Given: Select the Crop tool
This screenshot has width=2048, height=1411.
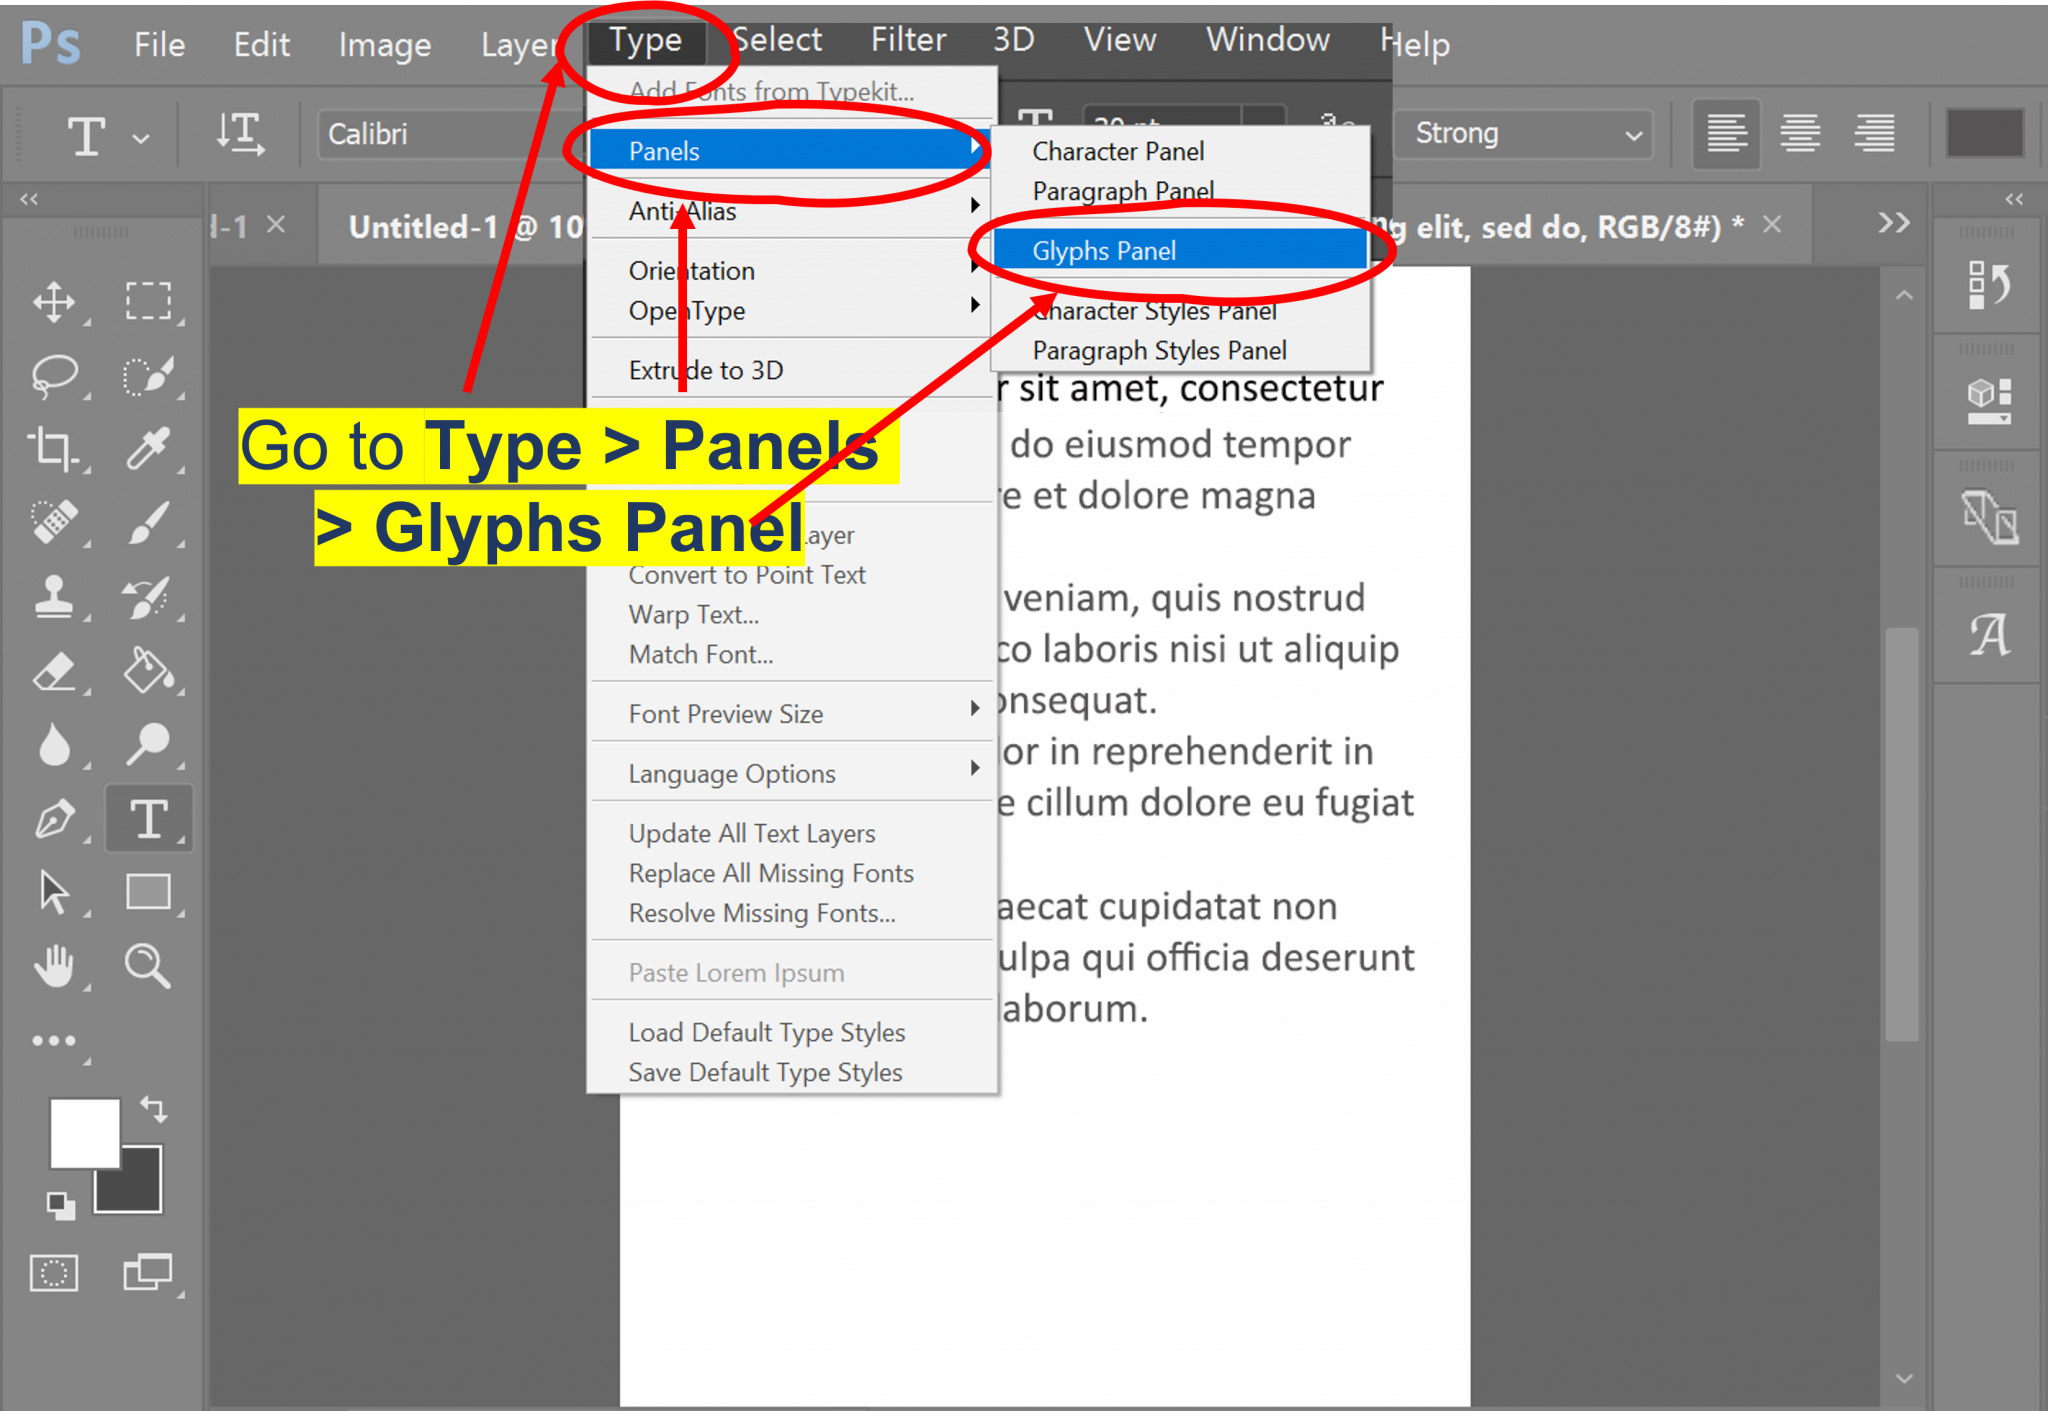Looking at the screenshot, I should [x=54, y=448].
